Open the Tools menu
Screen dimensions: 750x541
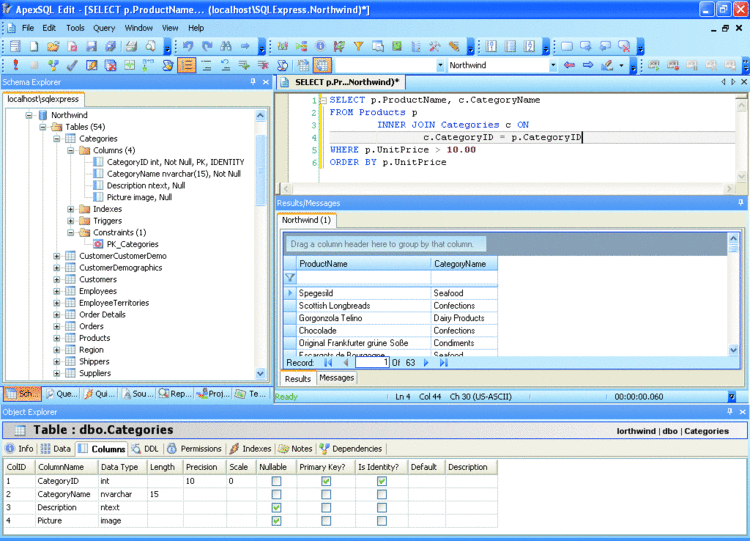pos(75,28)
